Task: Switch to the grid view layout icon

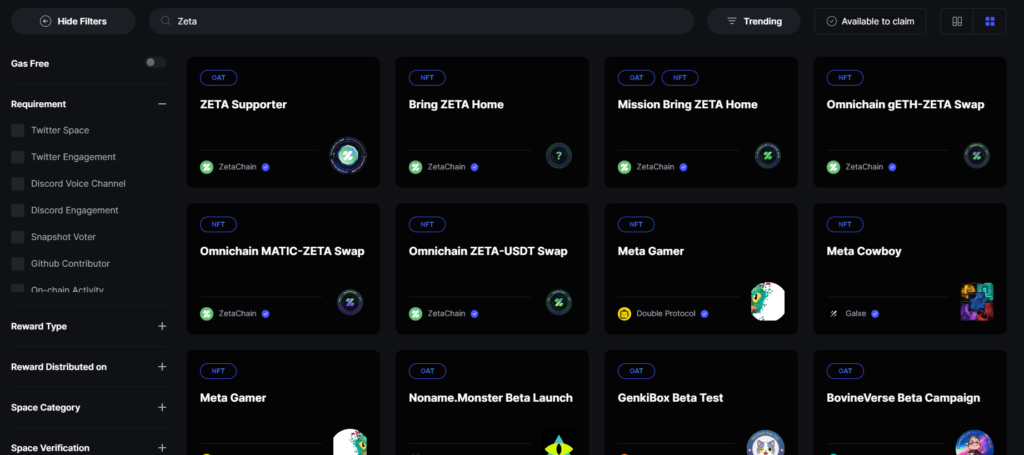Action: (x=990, y=21)
